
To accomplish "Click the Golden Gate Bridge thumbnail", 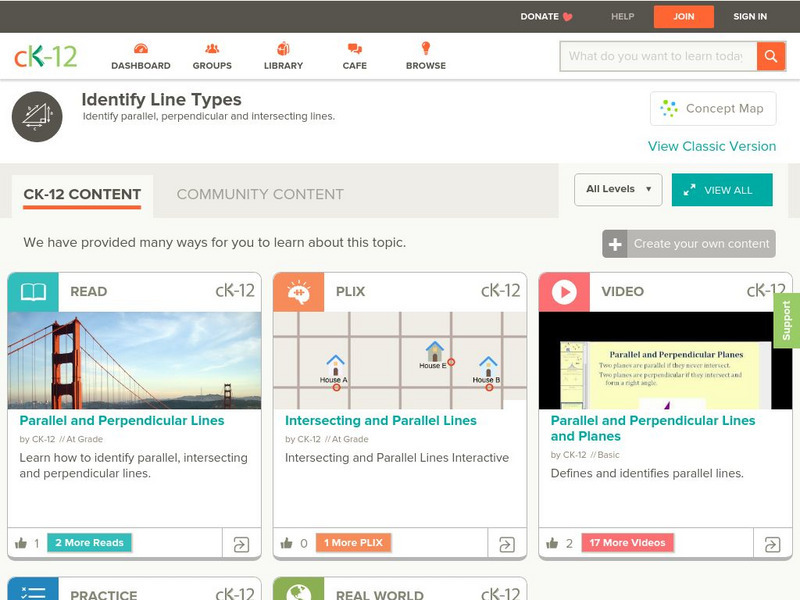I will coord(134,360).
